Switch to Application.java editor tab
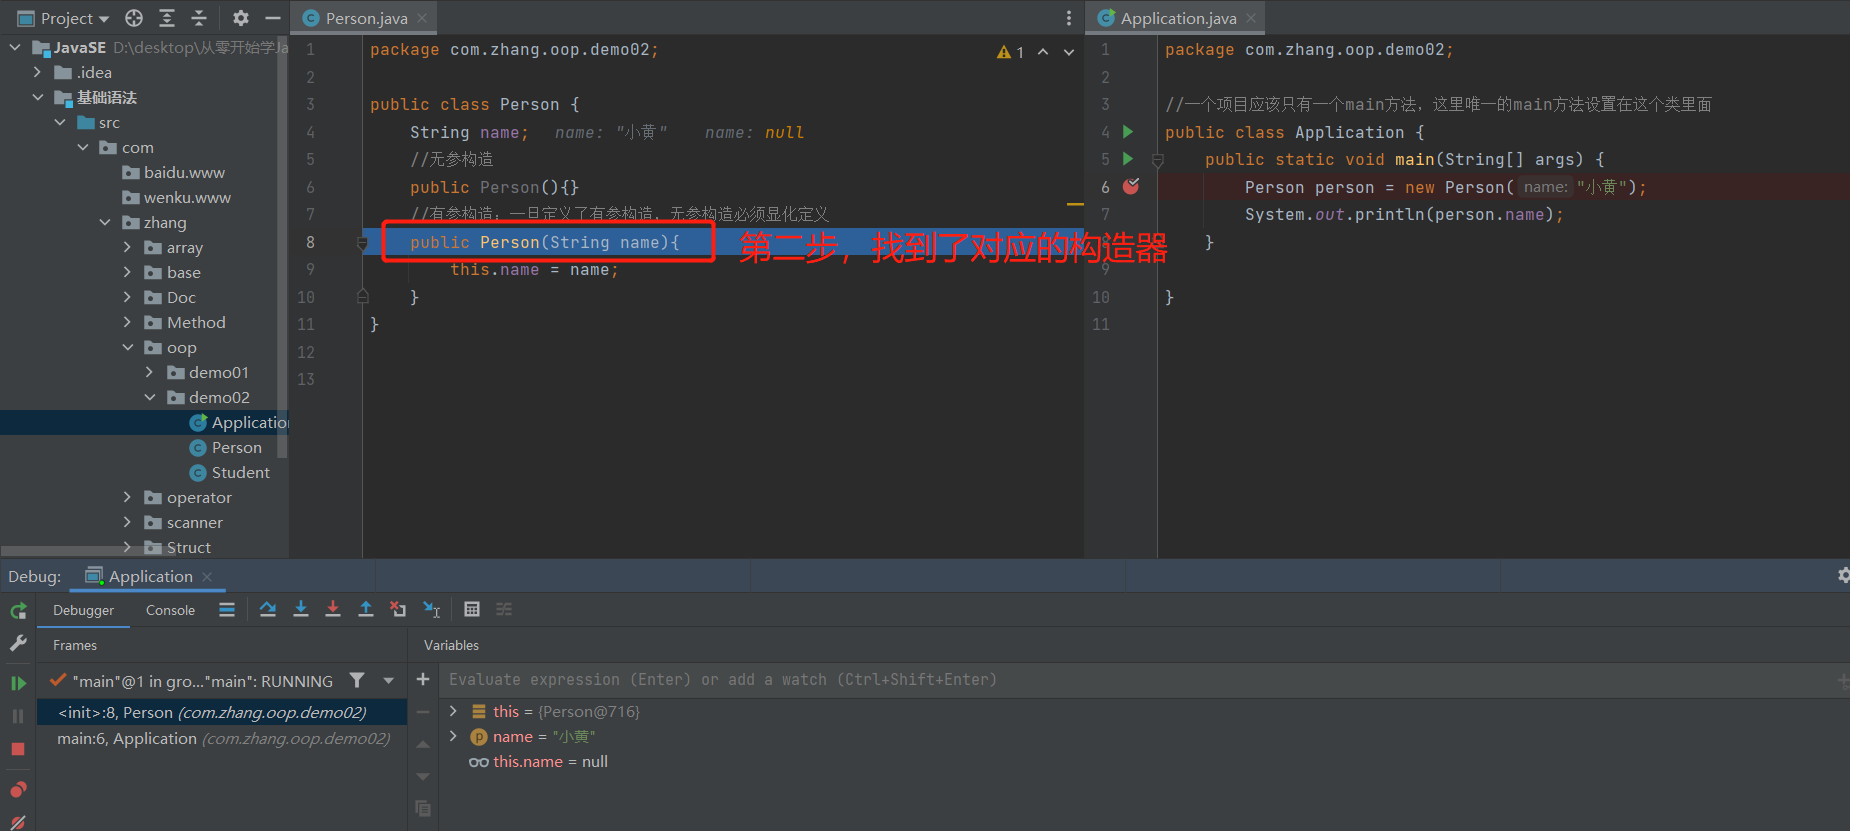The width and height of the screenshot is (1850, 831). coord(1177,18)
